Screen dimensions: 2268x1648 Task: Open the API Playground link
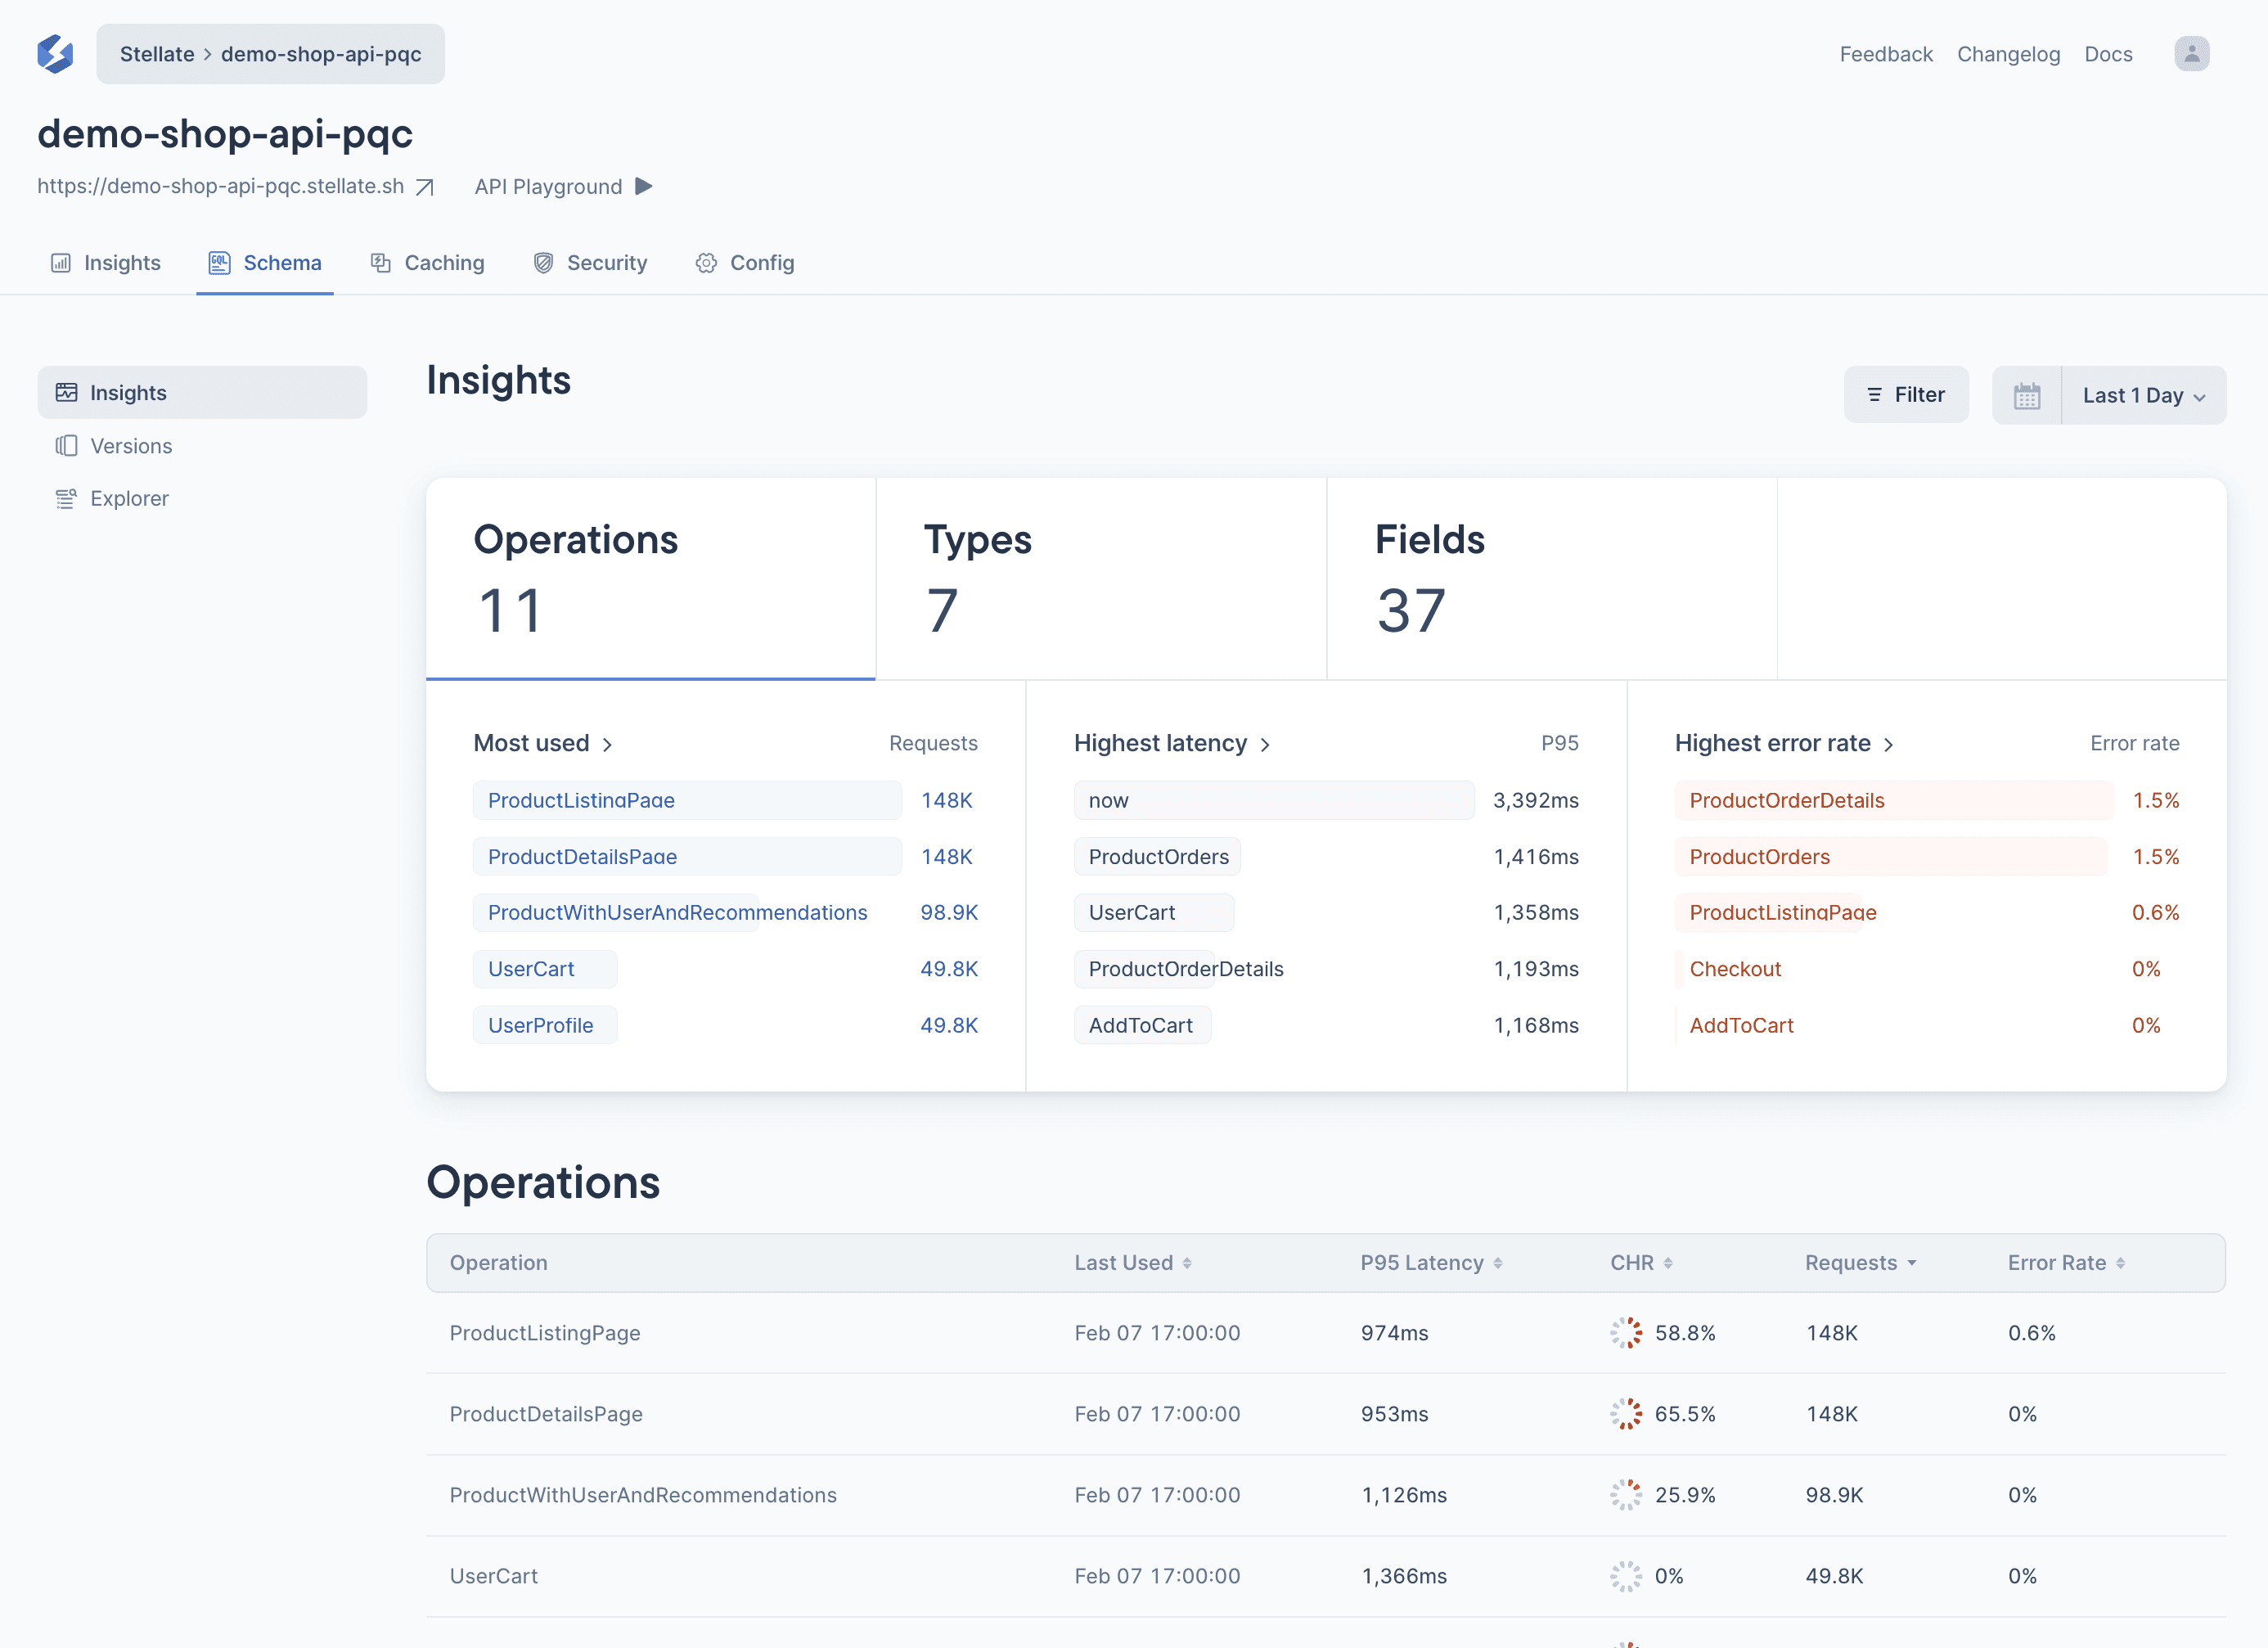click(x=564, y=185)
